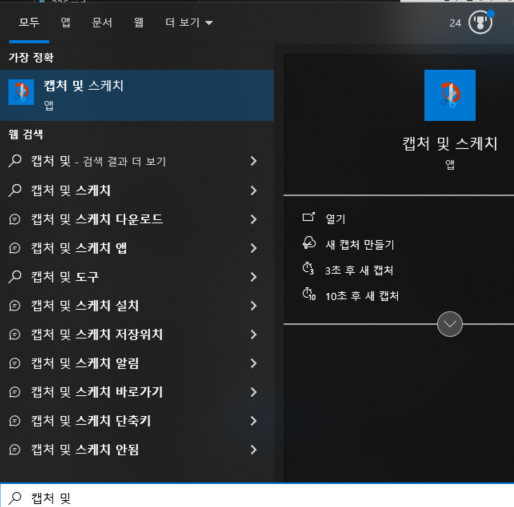
Task: Choose 10초 후 새 캡처
Action: coord(362,296)
